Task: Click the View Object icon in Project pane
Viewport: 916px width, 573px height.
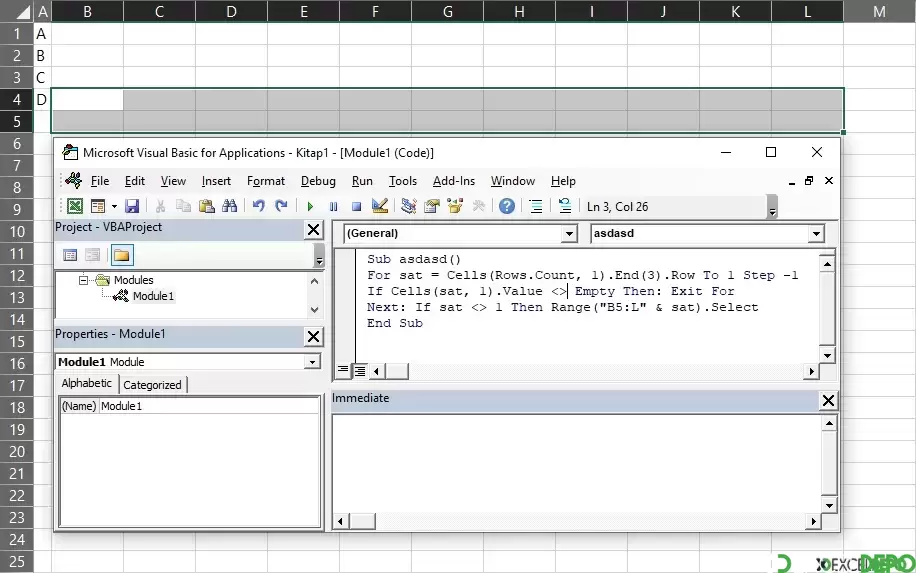Action: (x=92, y=255)
